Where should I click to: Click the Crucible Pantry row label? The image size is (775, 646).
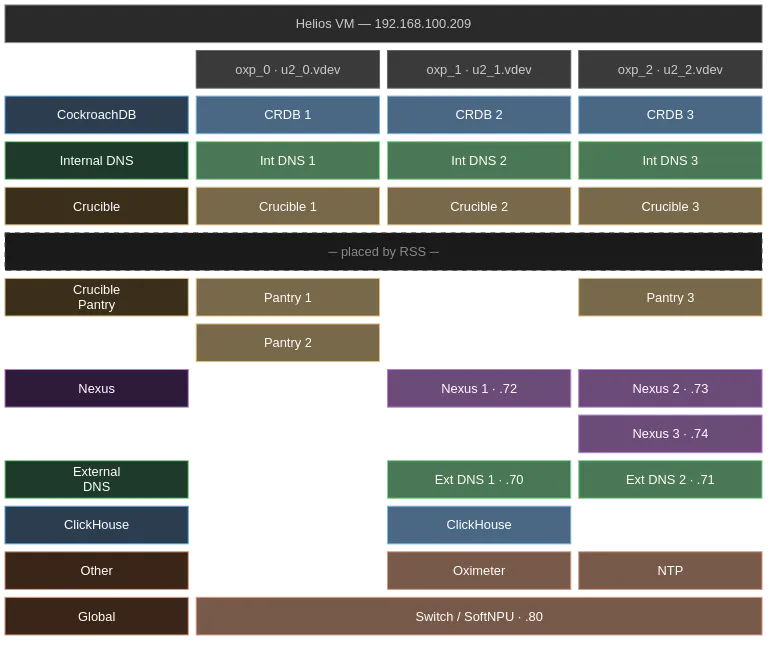[x=96, y=297]
